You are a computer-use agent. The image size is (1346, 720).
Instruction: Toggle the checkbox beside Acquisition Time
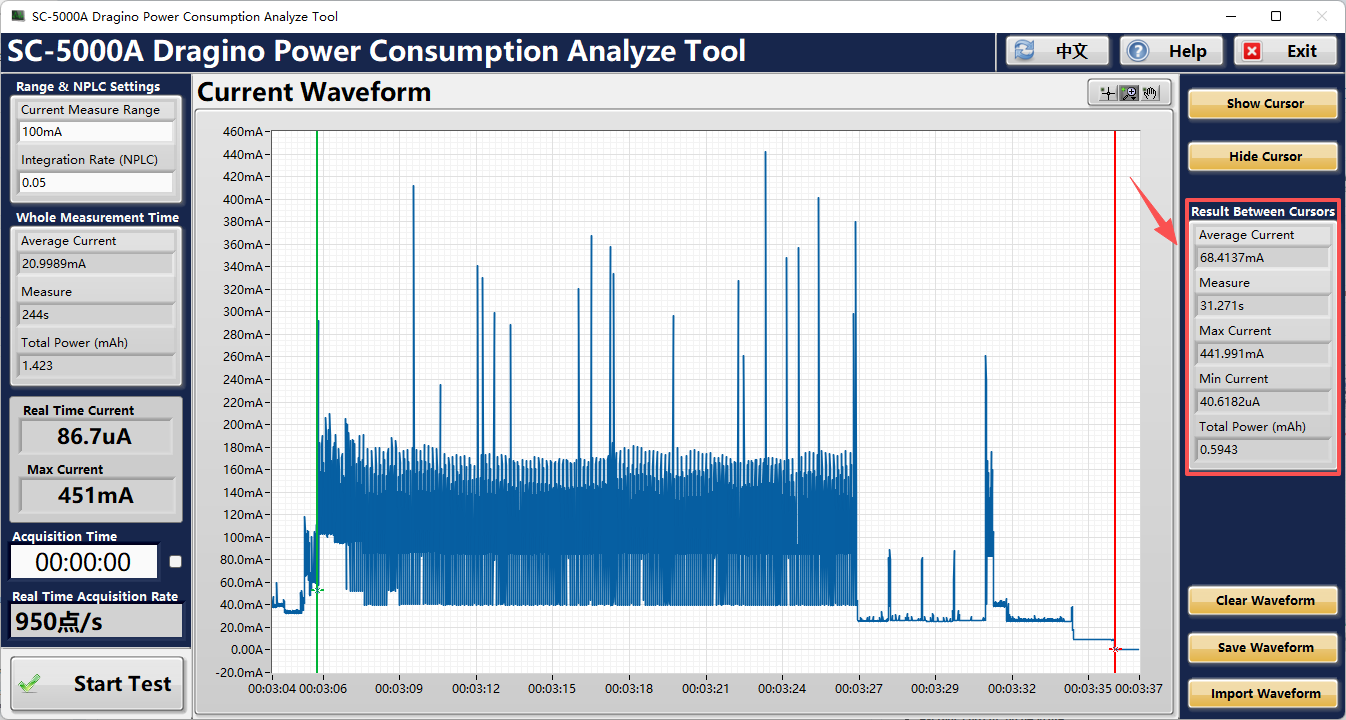pos(176,562)
